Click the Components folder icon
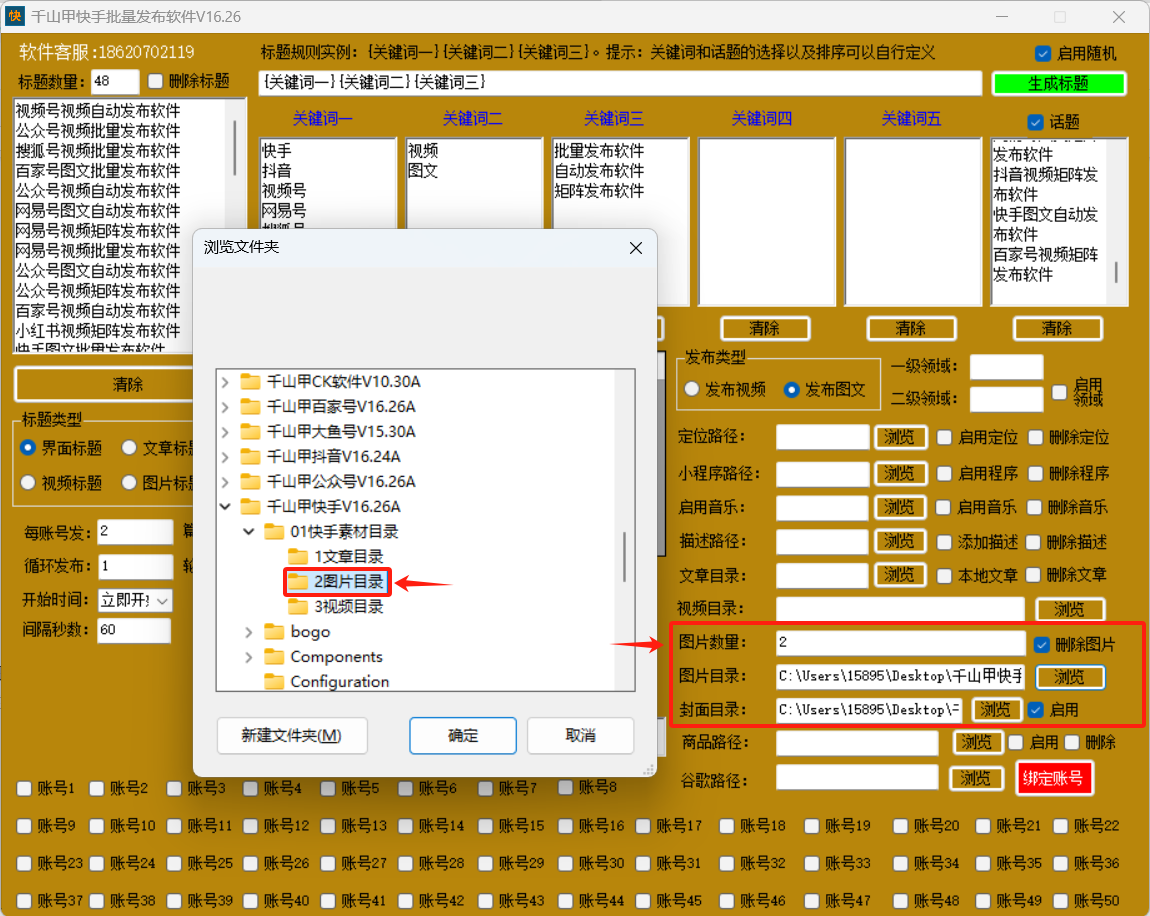Viewport: 1150px width, 916px height. (274, 656)
